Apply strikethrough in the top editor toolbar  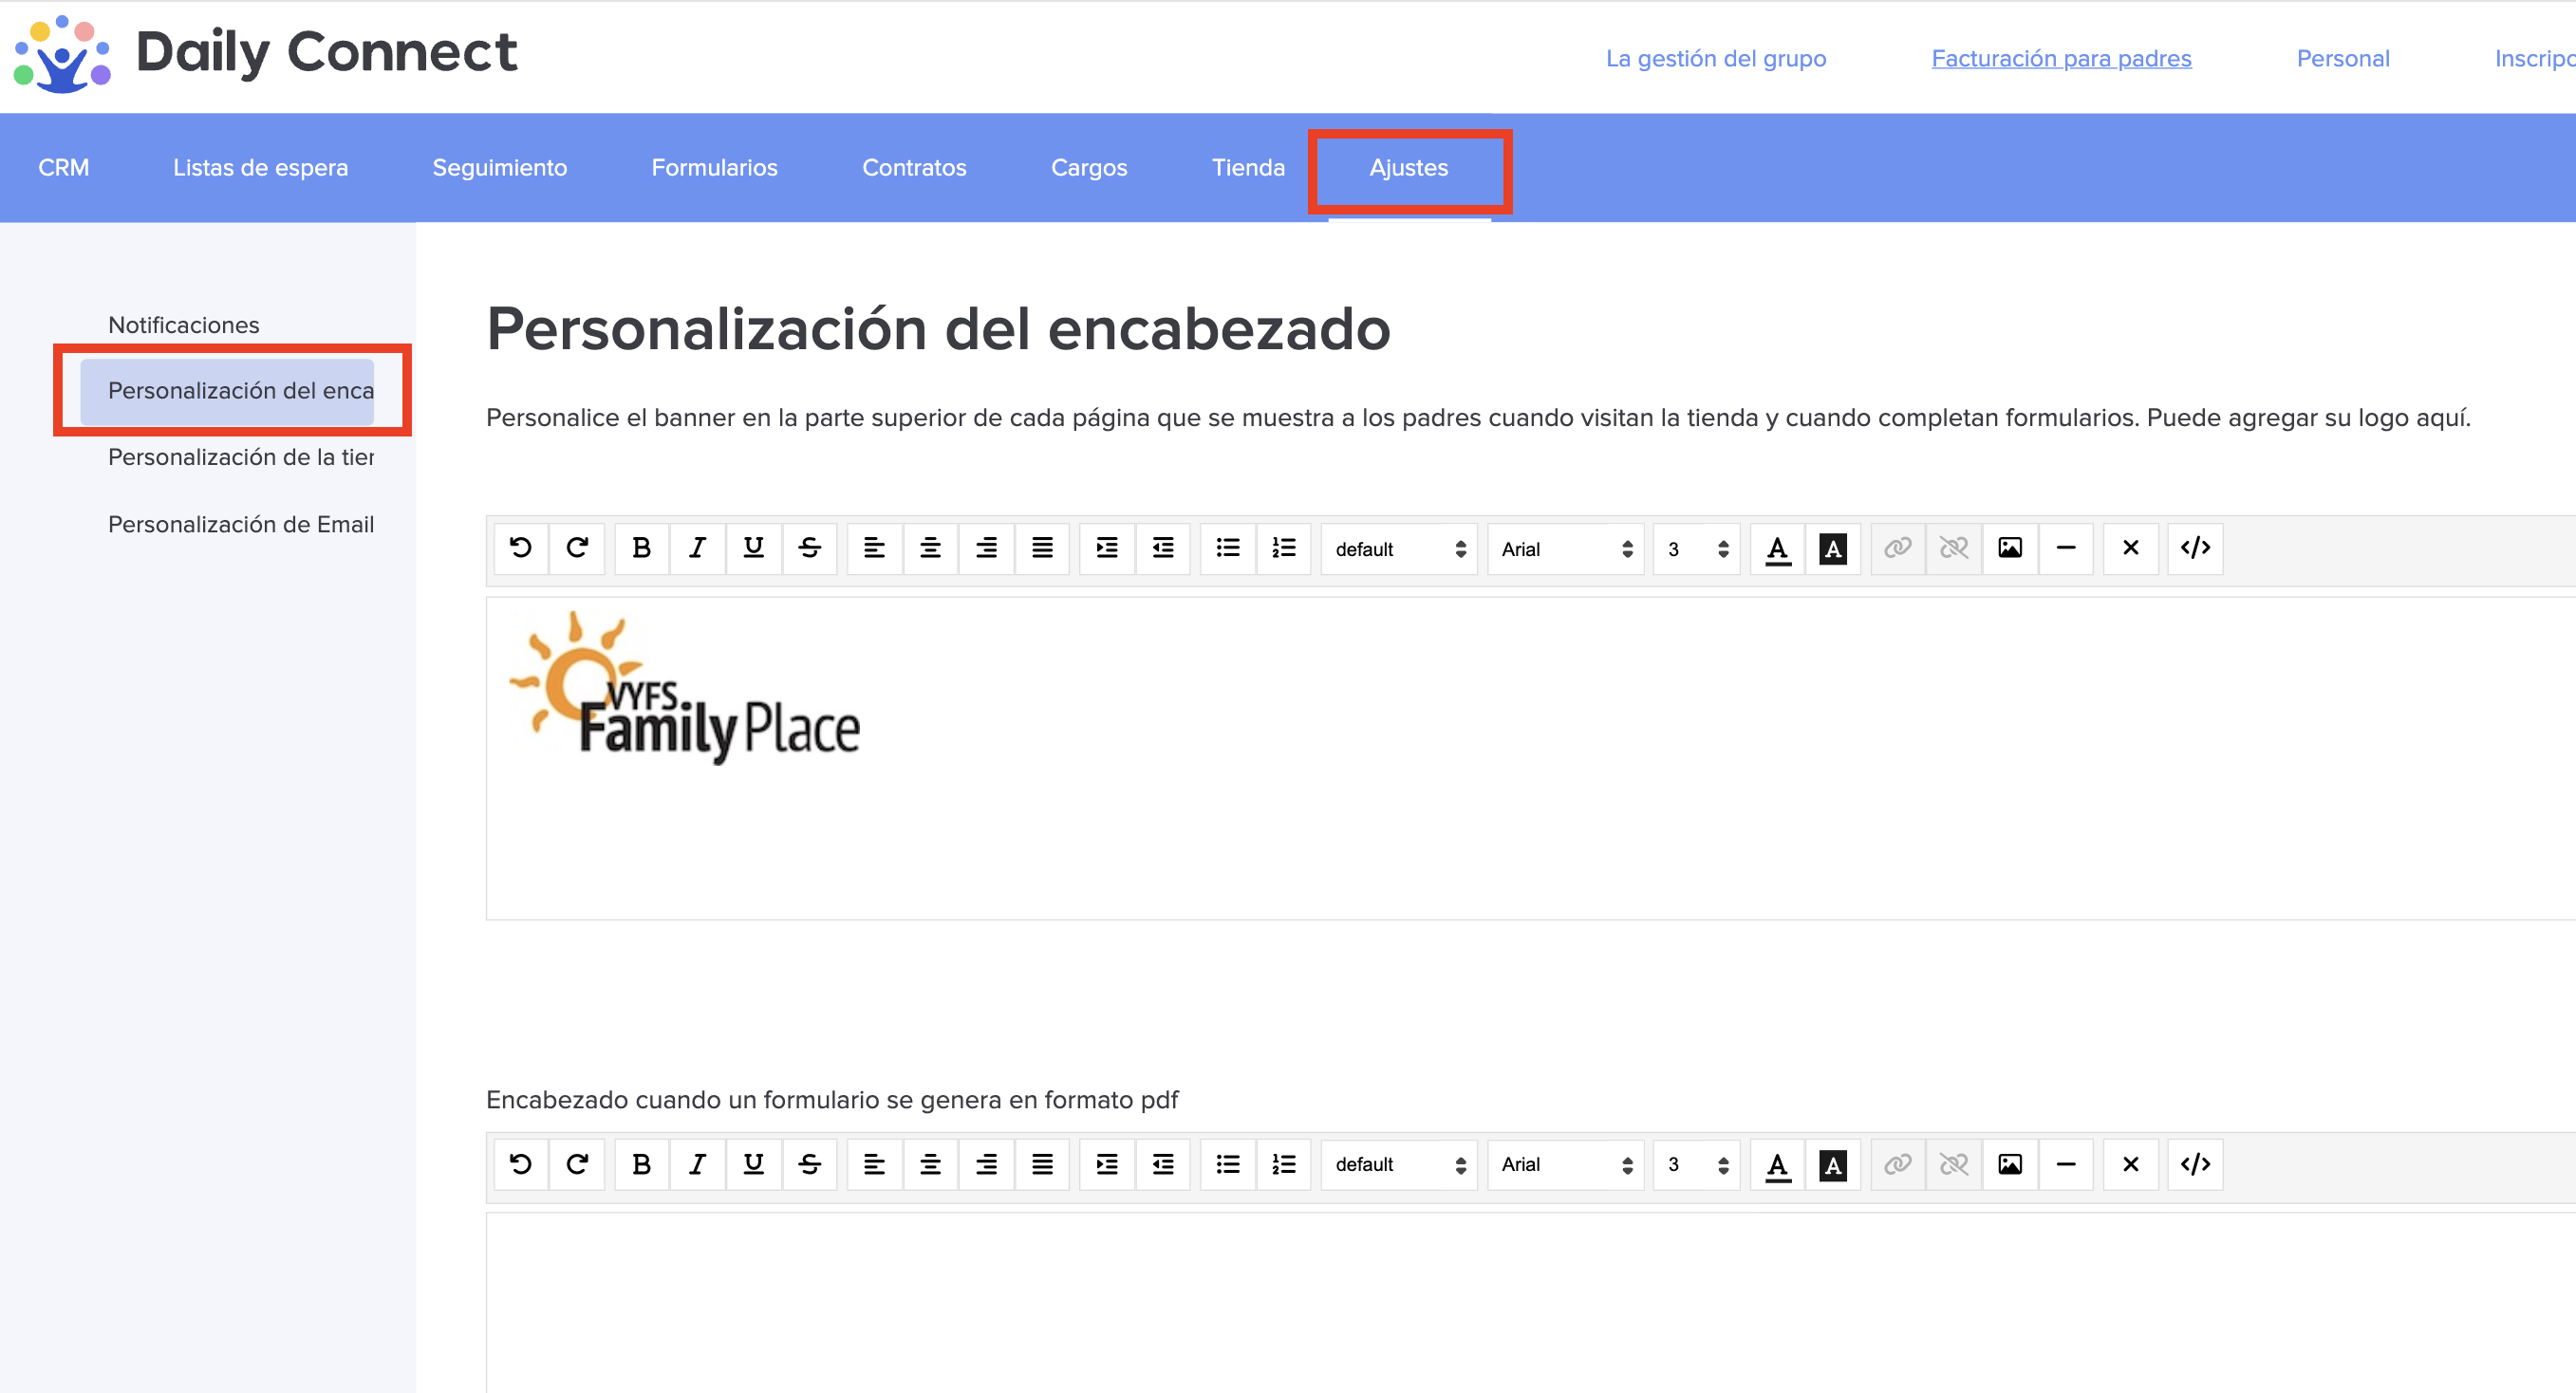click(x=809, y=548)
